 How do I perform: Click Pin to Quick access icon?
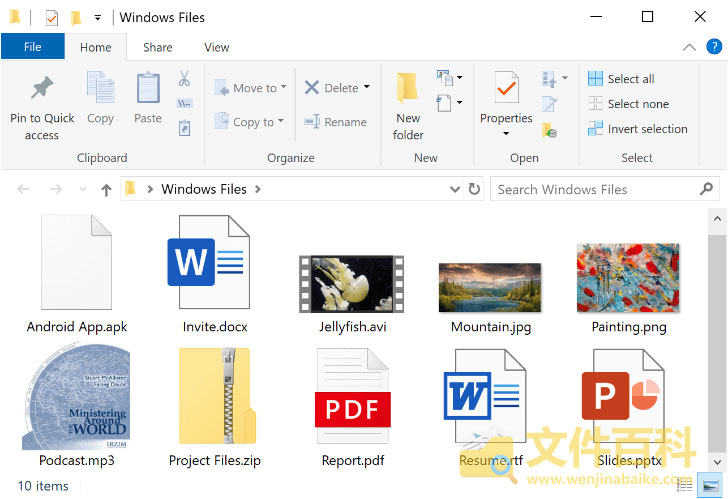(x=42, y=88)
